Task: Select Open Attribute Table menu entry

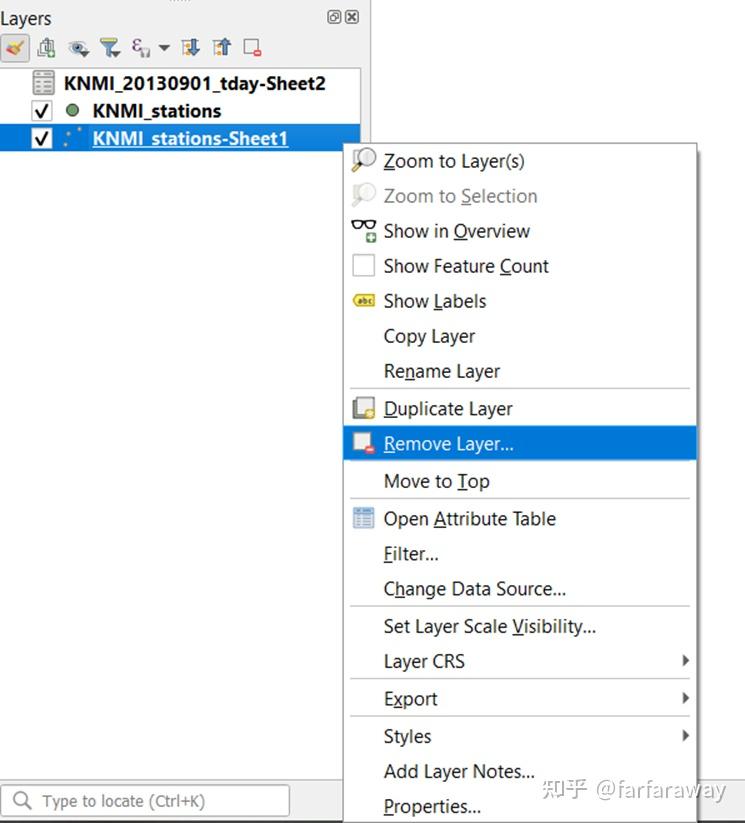Action: coord(469,519)
